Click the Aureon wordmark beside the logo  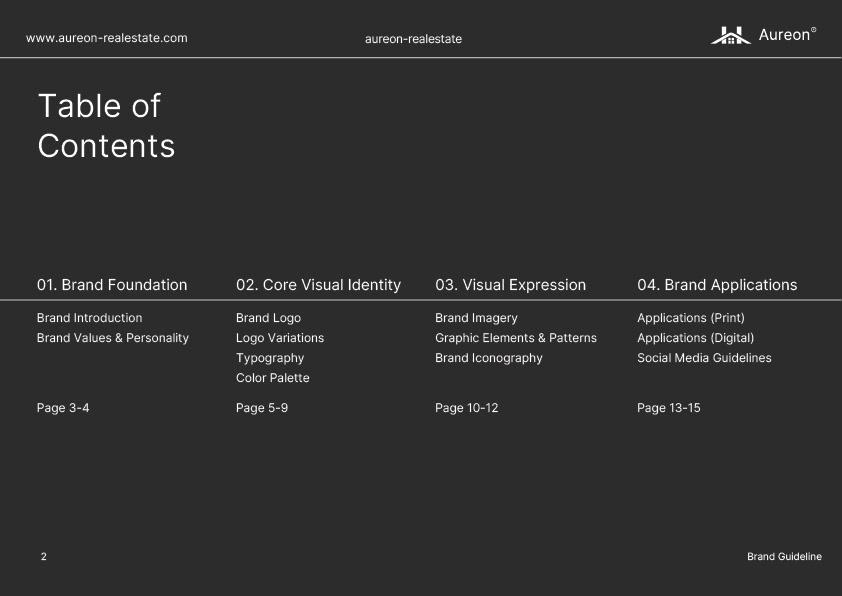(x=784, y=35)
